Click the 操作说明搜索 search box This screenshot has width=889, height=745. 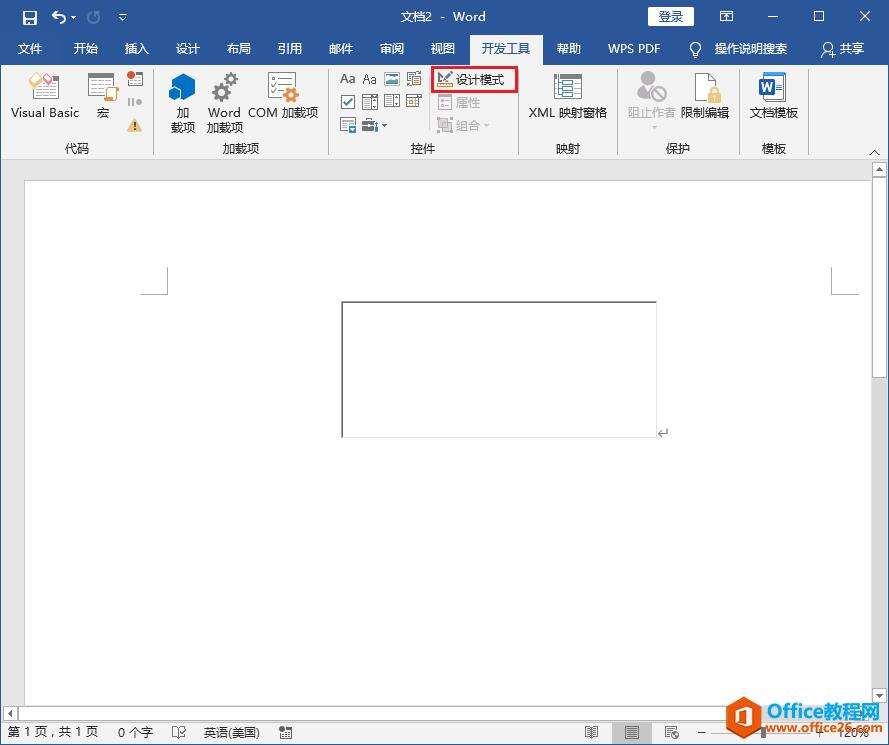(x=738, y=49)
